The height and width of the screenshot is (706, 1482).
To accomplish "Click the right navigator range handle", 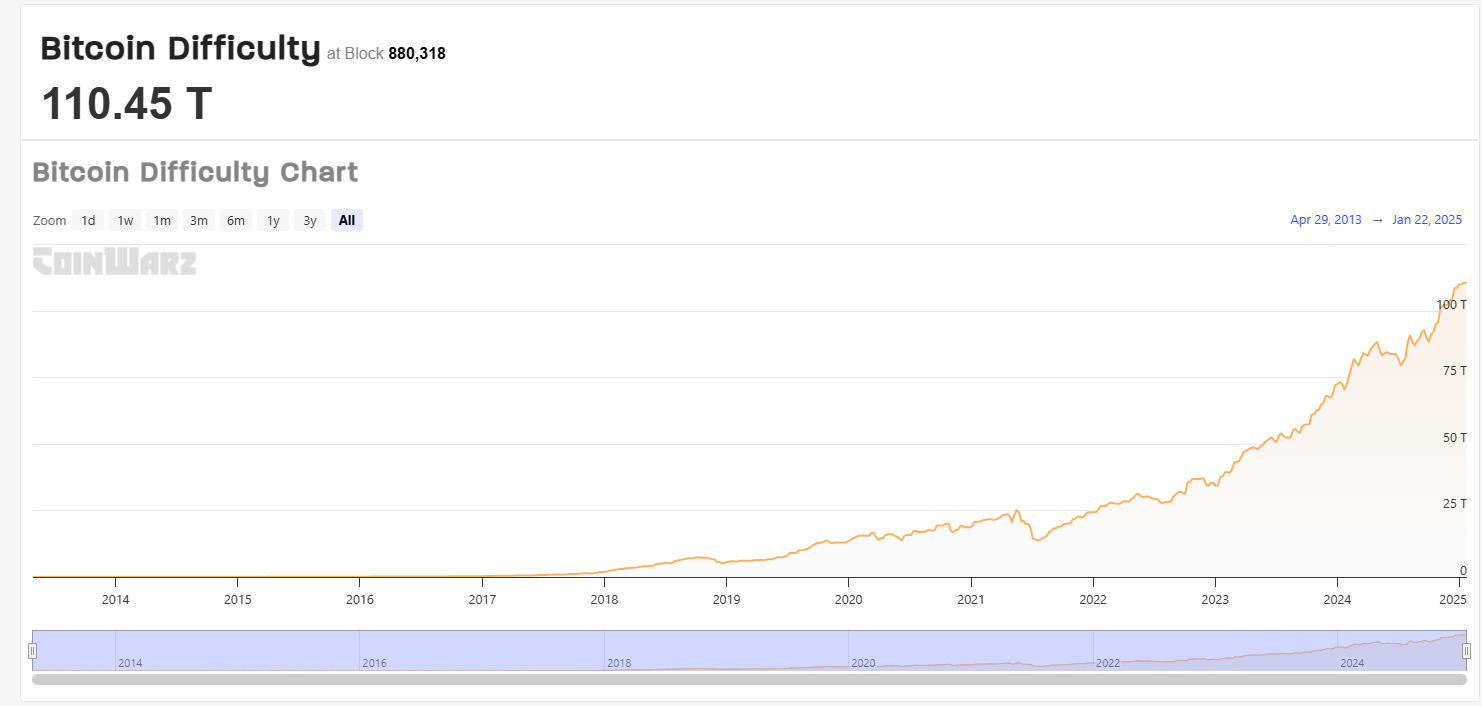I will coord(1466,651).
